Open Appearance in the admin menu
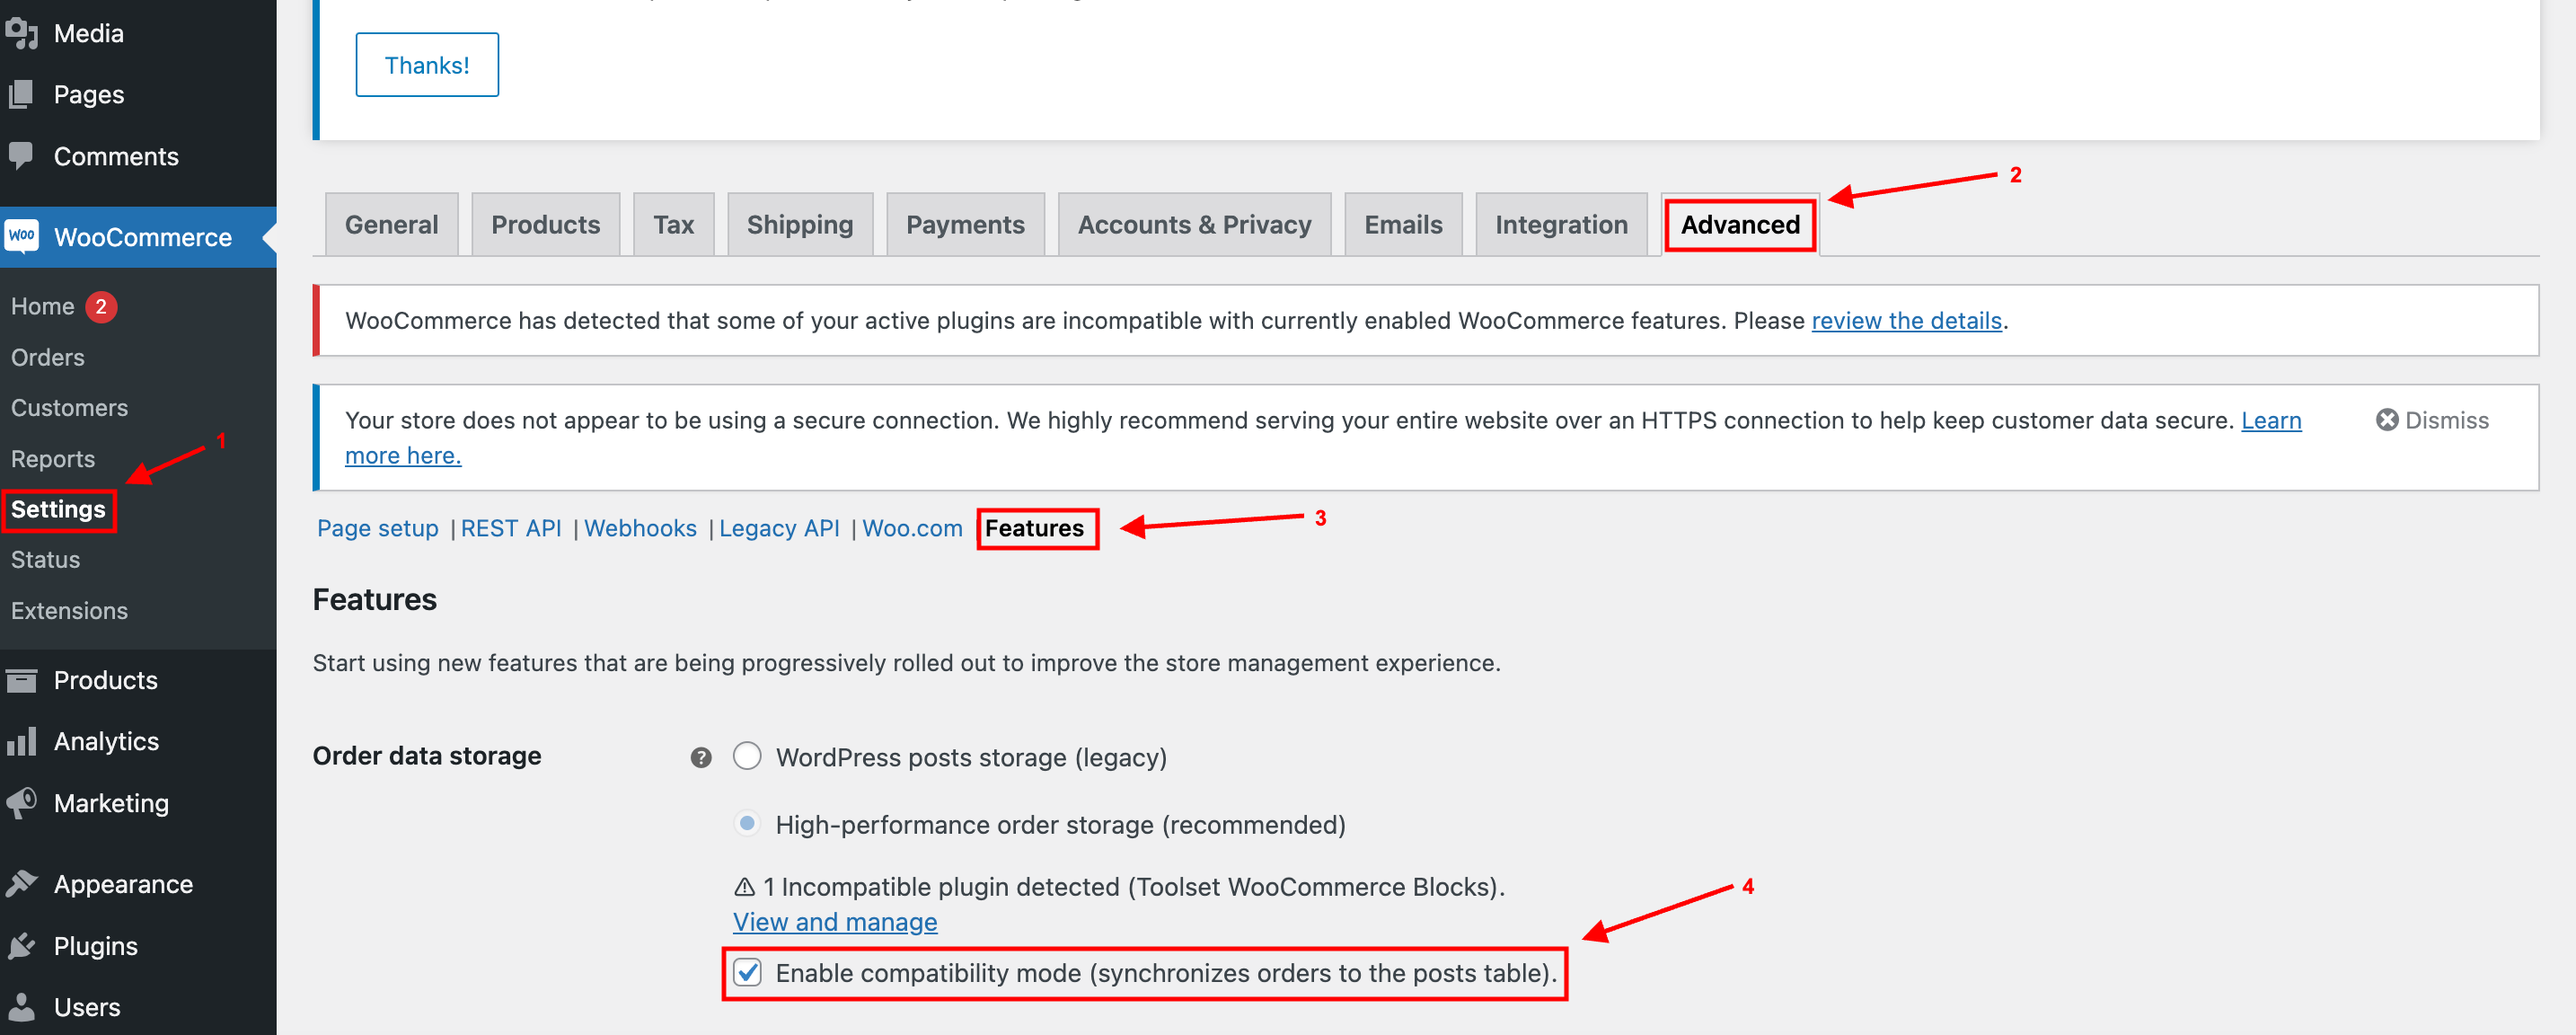The height and width of the screenshot is (1035, 2576). pos(138,884)
